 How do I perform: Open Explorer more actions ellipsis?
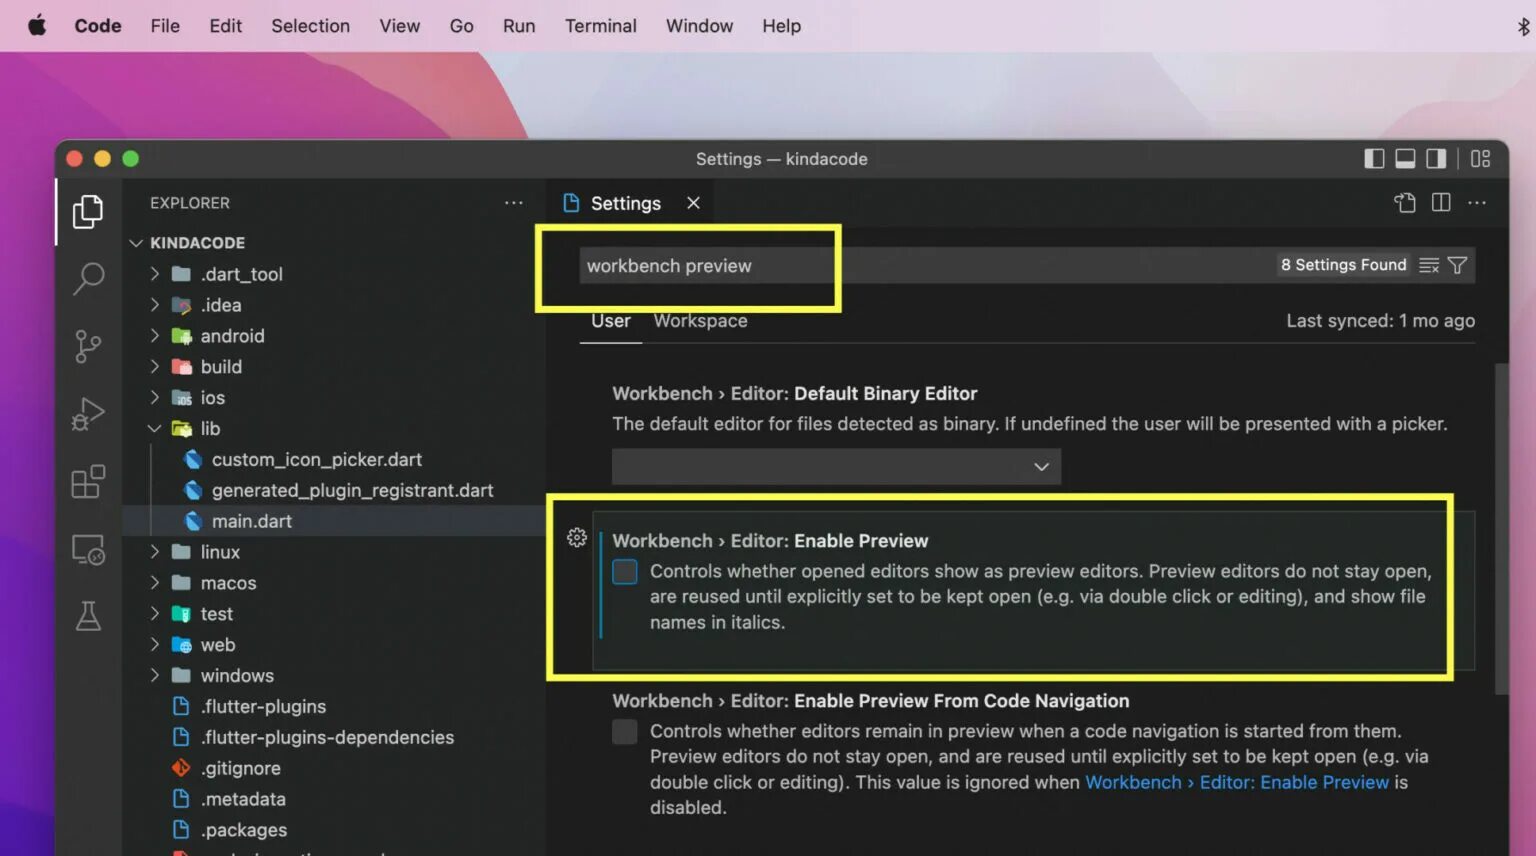[513, 202]
